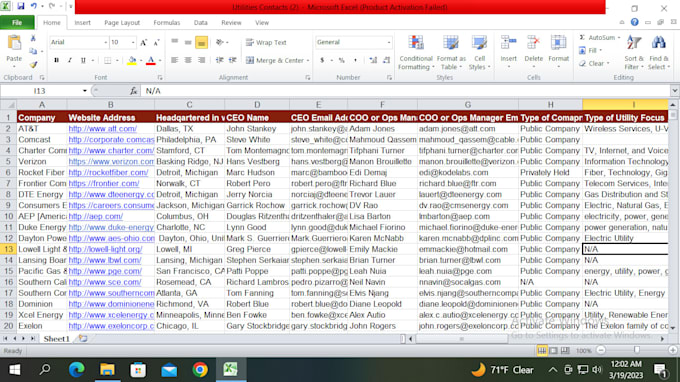
Task: Click the Save icon in Quick Access
Action: (20, 7)
